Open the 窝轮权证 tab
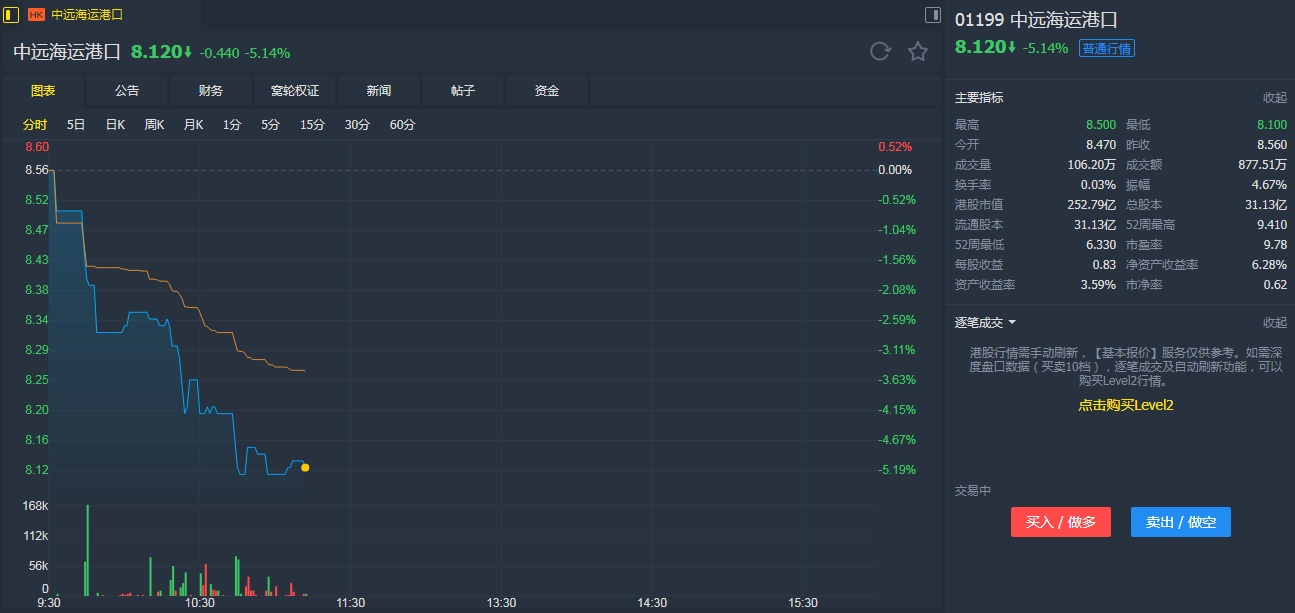Viewport: 1295px width, 613px height. [295, 91]
